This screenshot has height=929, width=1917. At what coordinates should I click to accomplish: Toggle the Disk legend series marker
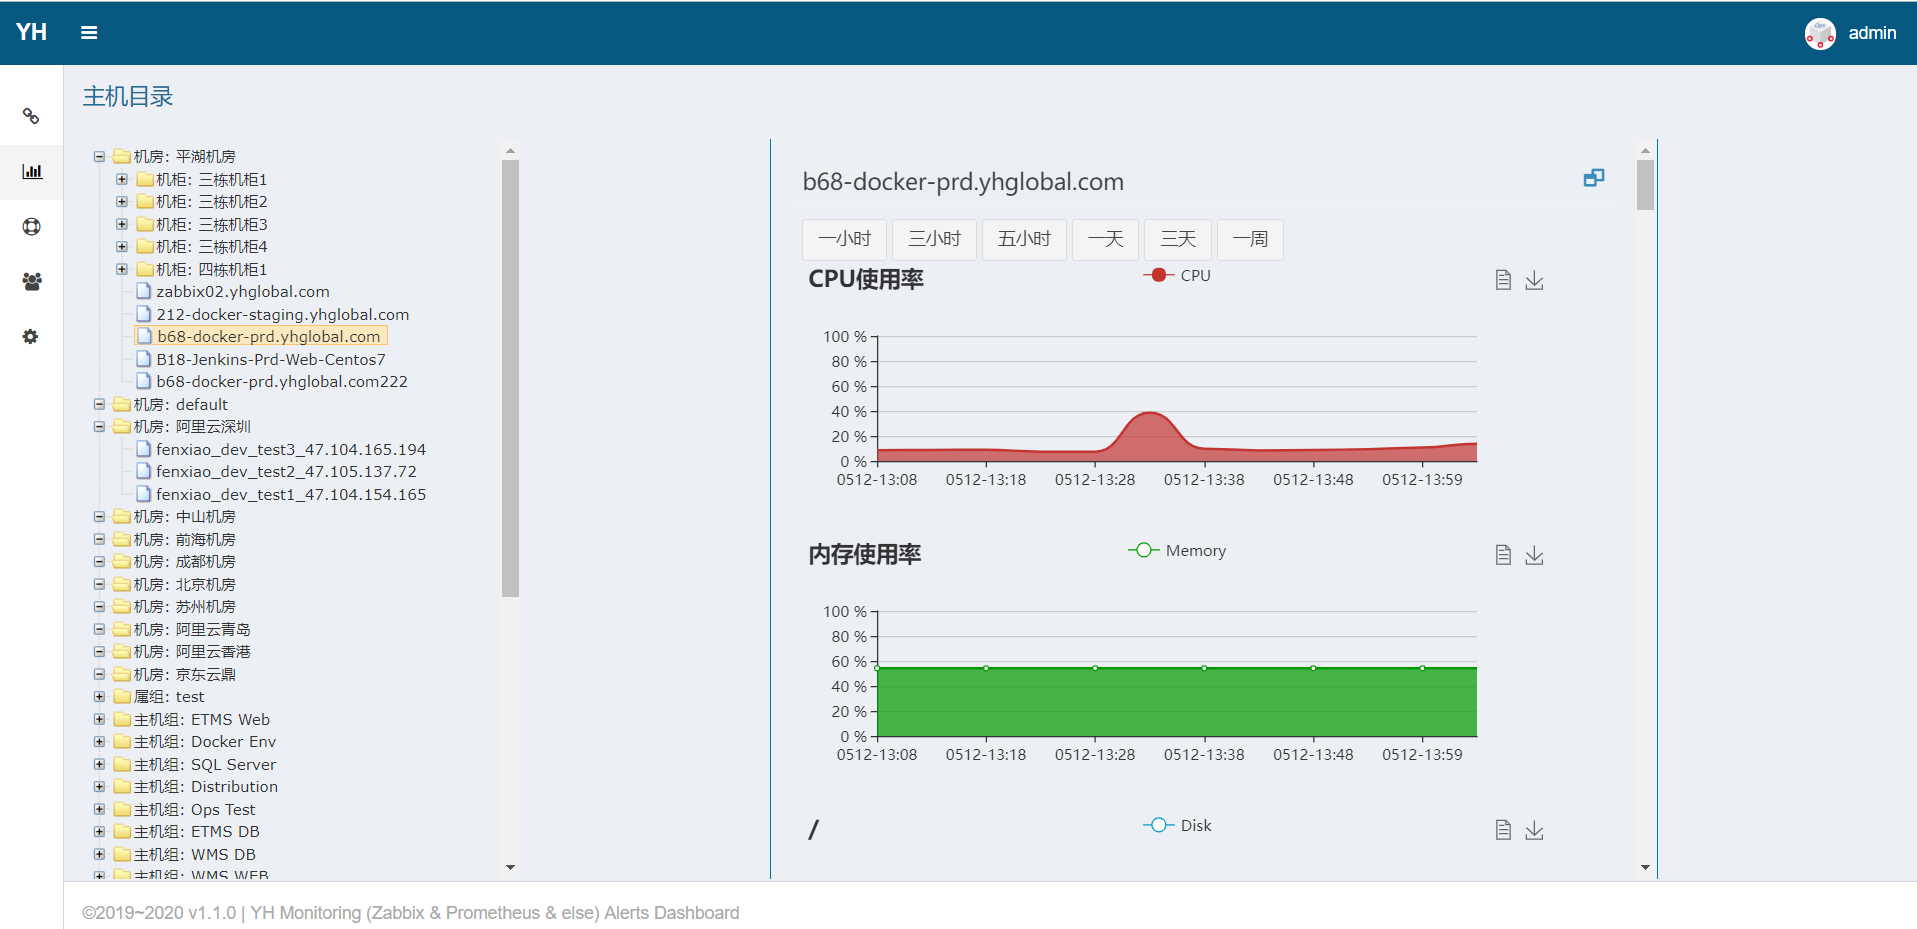[x=1158, y=825]
